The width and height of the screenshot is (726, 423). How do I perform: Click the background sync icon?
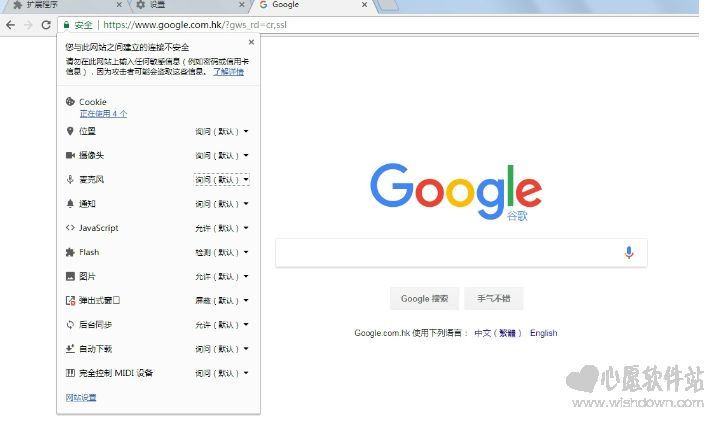click(70, 324)
